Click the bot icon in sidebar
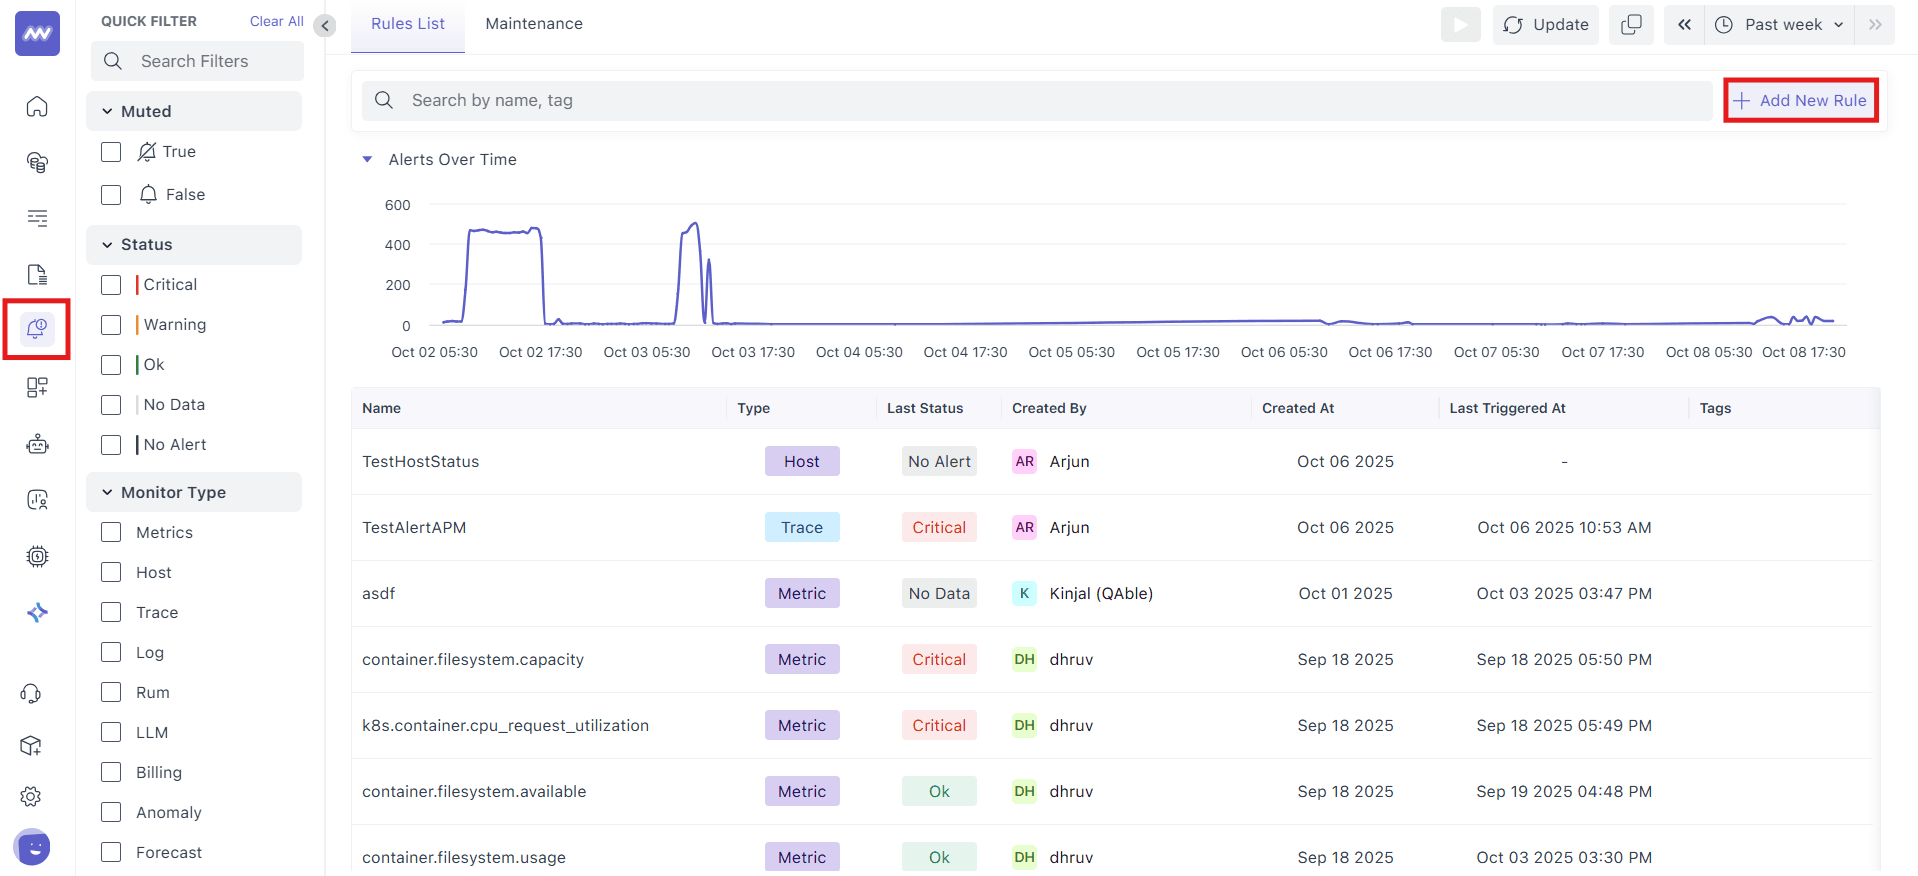Viewport: 1918px width, 876px height. coord(37,444)
